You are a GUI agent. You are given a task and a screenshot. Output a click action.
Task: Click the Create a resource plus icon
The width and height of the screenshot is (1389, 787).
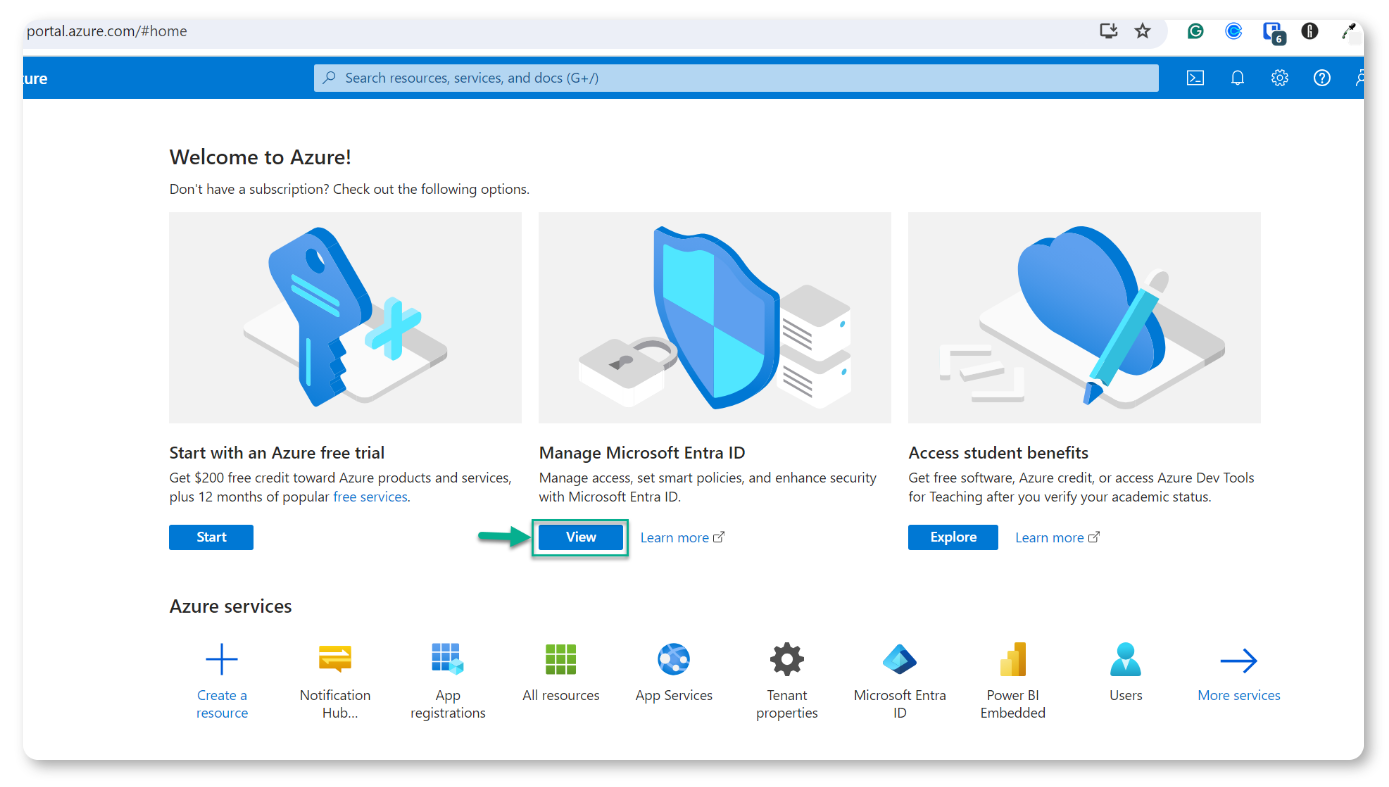pyautogui.click(x=222, y=660)
